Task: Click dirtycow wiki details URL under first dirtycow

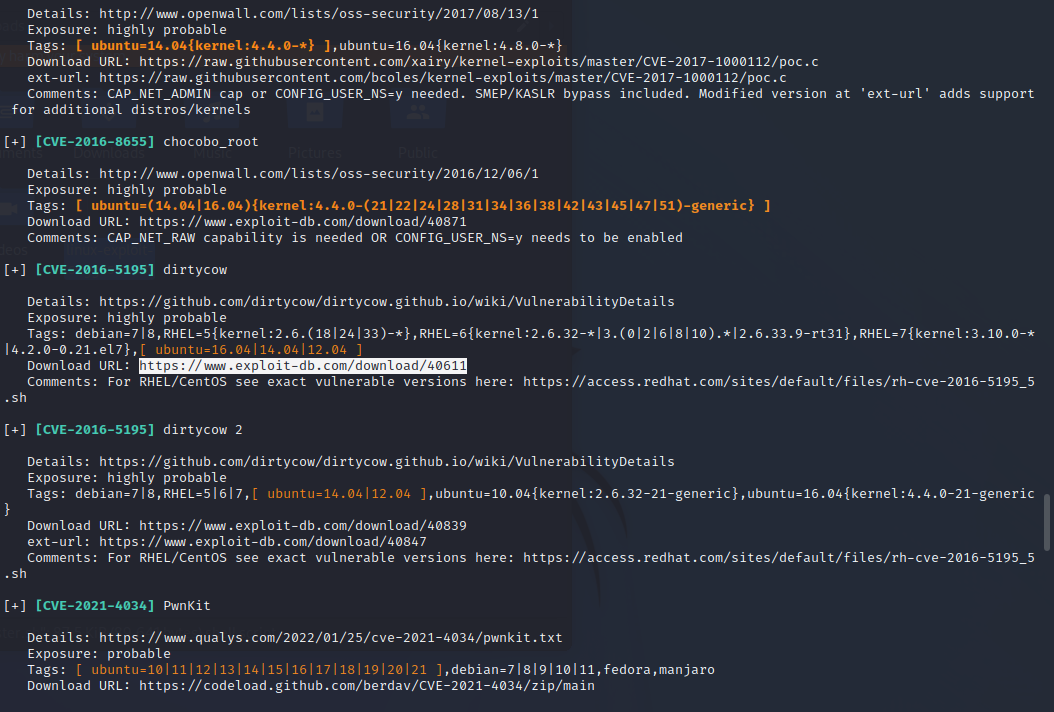Action: (x=387, y=302)
